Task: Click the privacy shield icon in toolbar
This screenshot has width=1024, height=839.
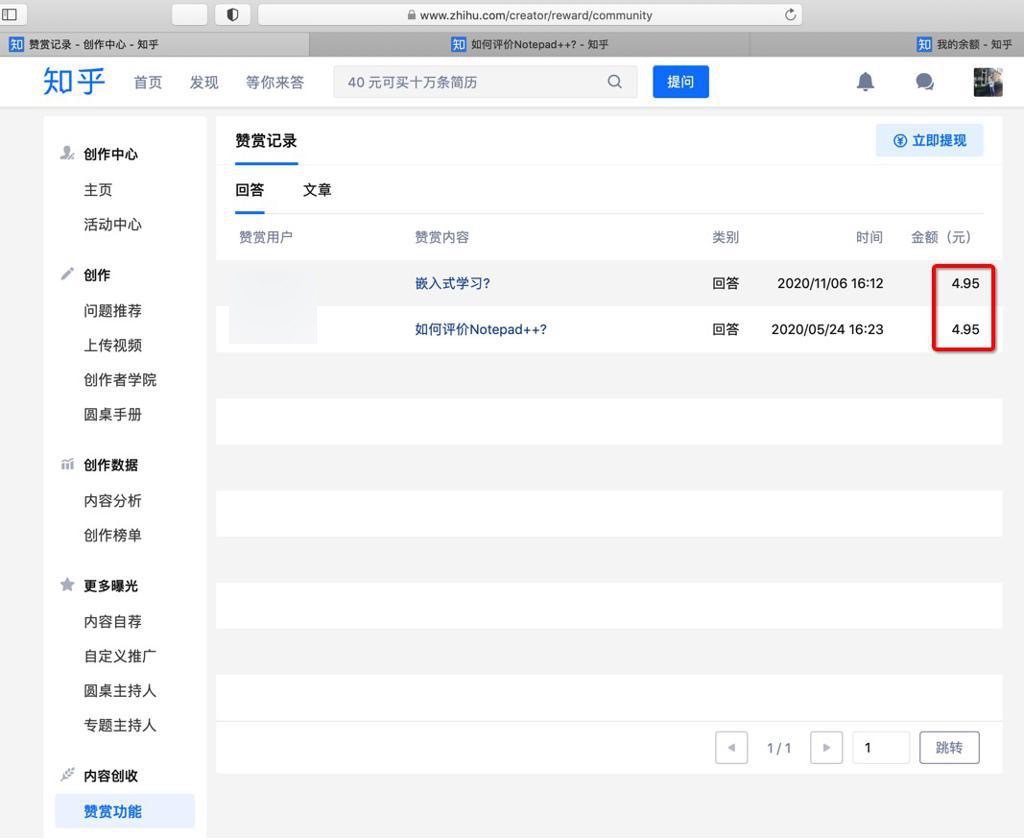Action: click(x=232, y=14)
